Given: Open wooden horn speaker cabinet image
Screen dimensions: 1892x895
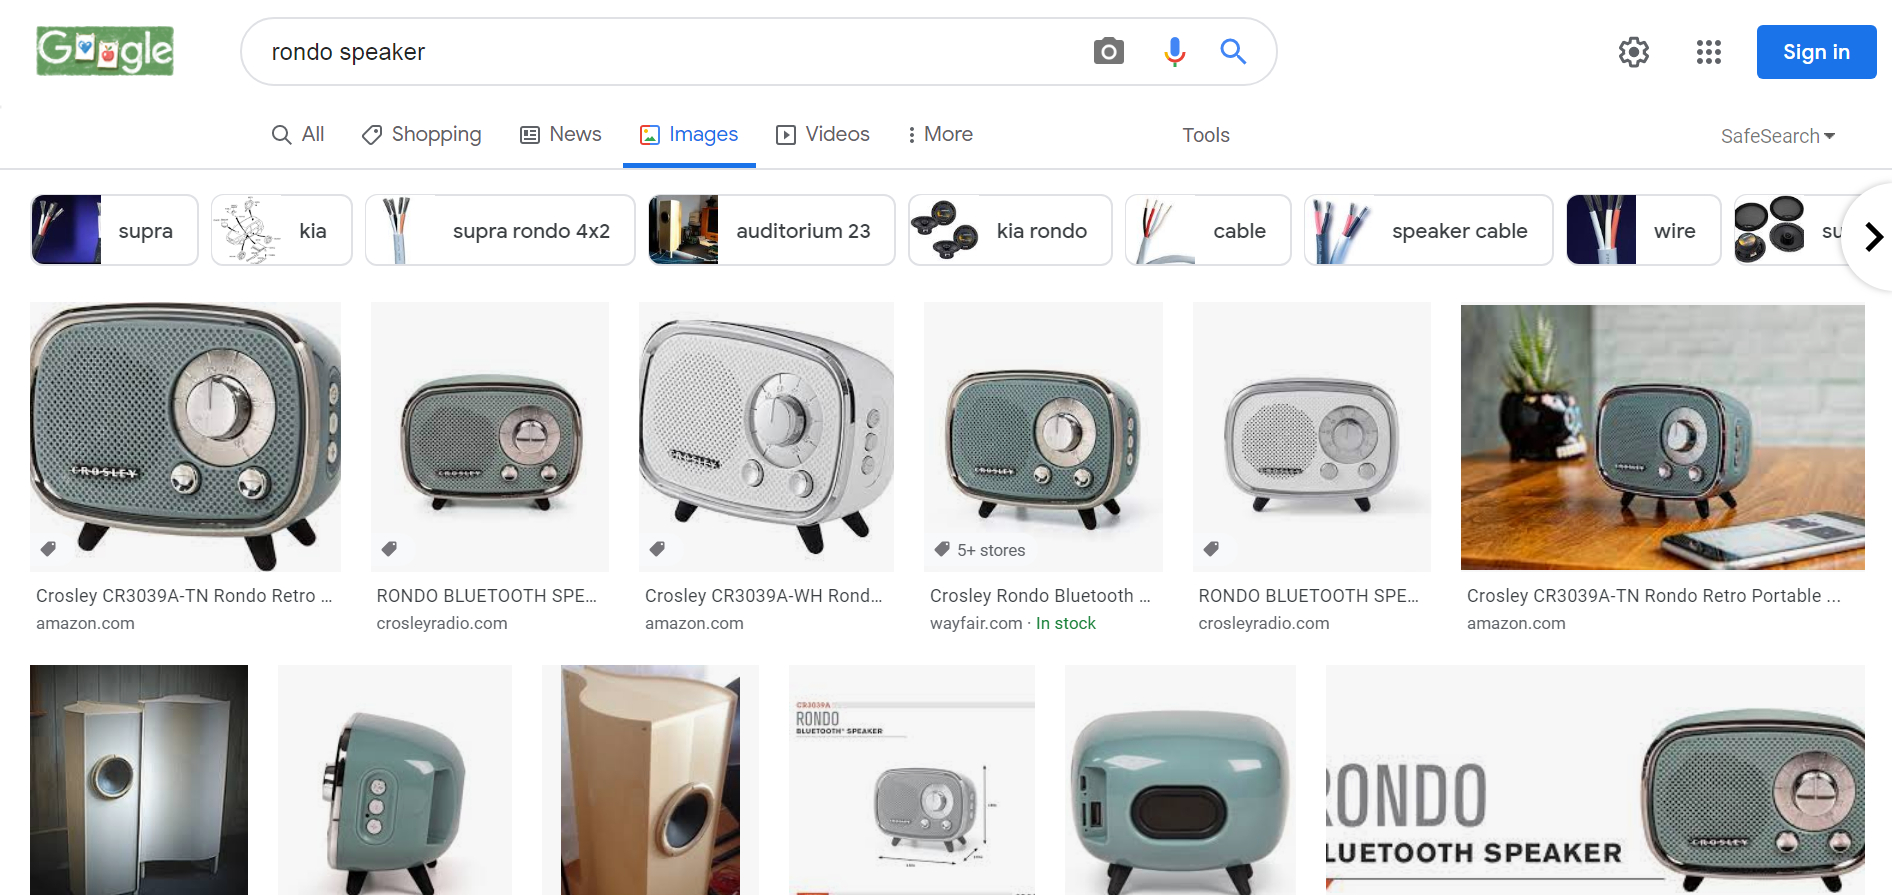Looking at the screenshot, I should pos(650,780).
